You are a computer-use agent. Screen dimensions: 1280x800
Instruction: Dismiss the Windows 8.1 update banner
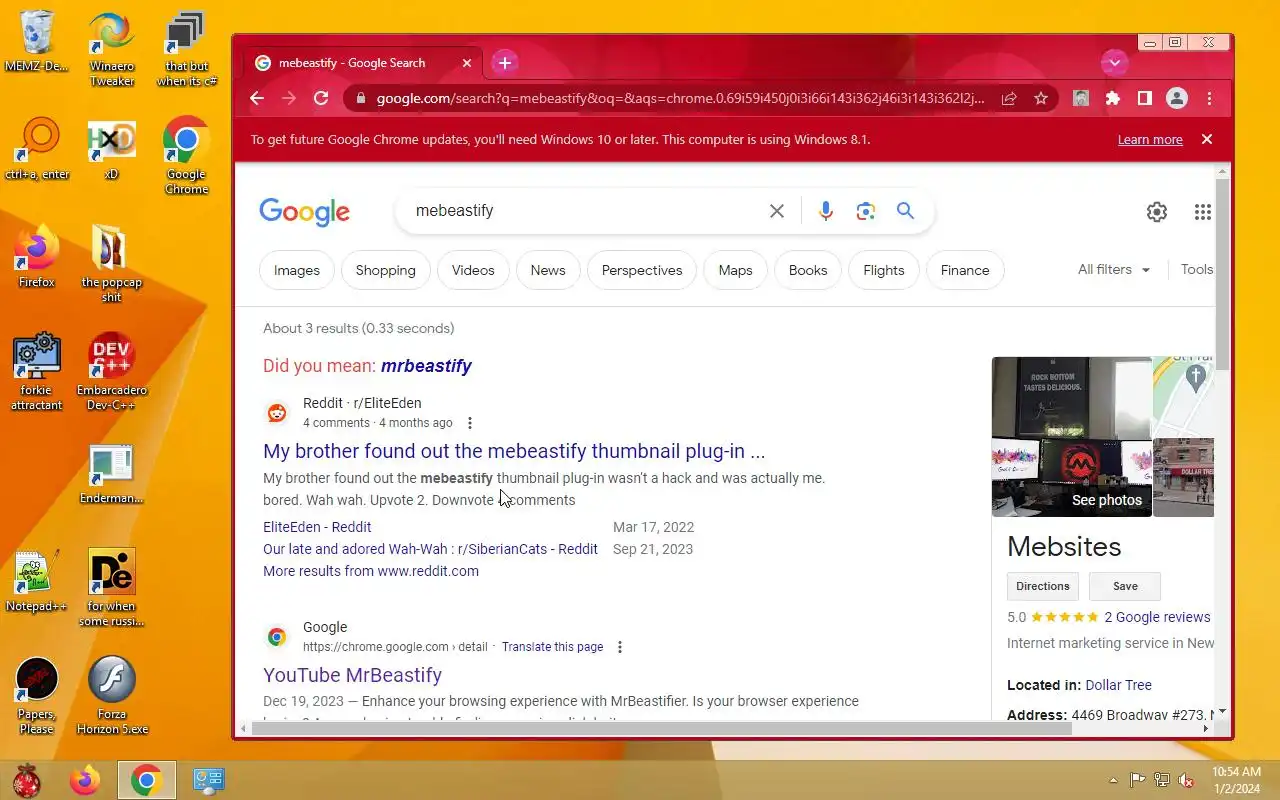tap(1207, 139)
